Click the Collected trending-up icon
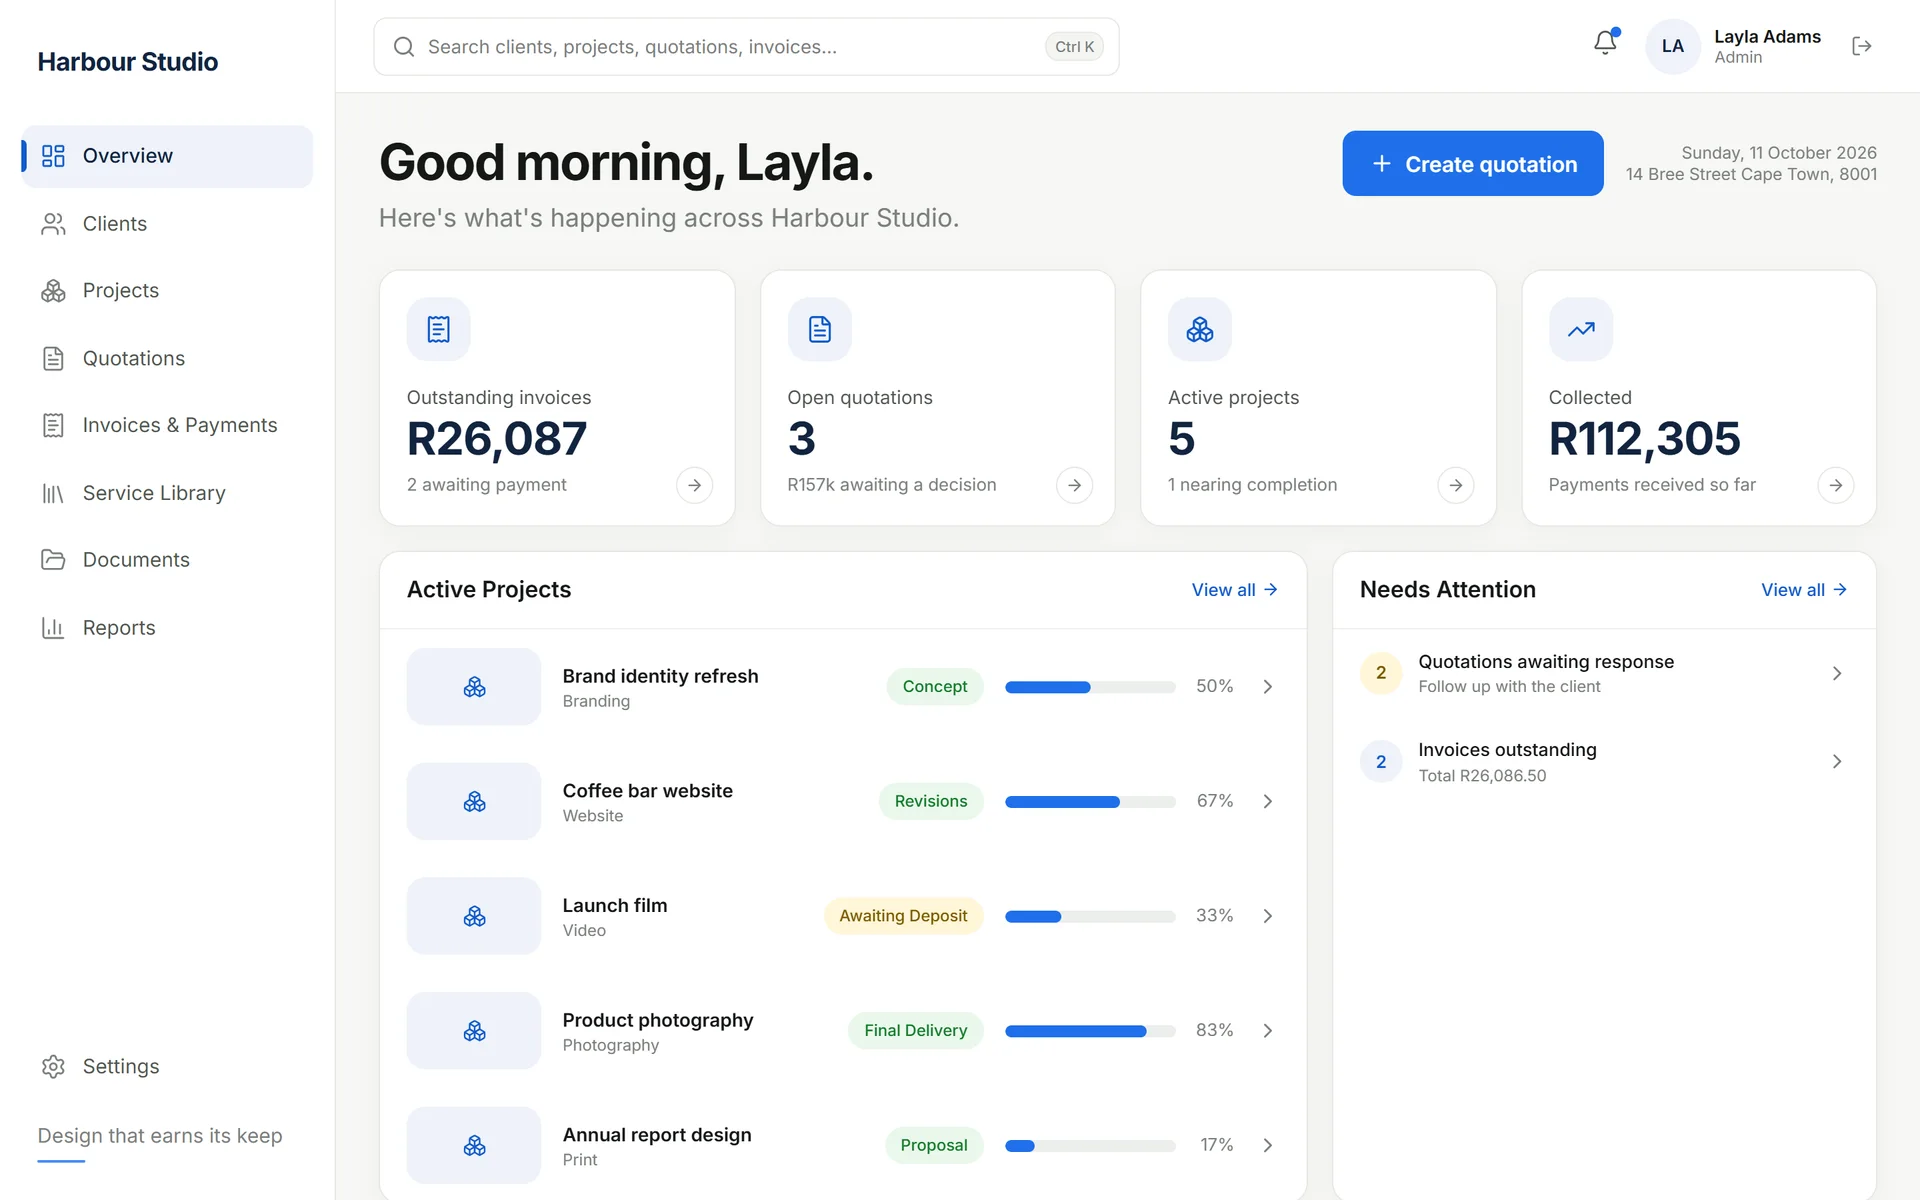 click(x=1581, y=329)
